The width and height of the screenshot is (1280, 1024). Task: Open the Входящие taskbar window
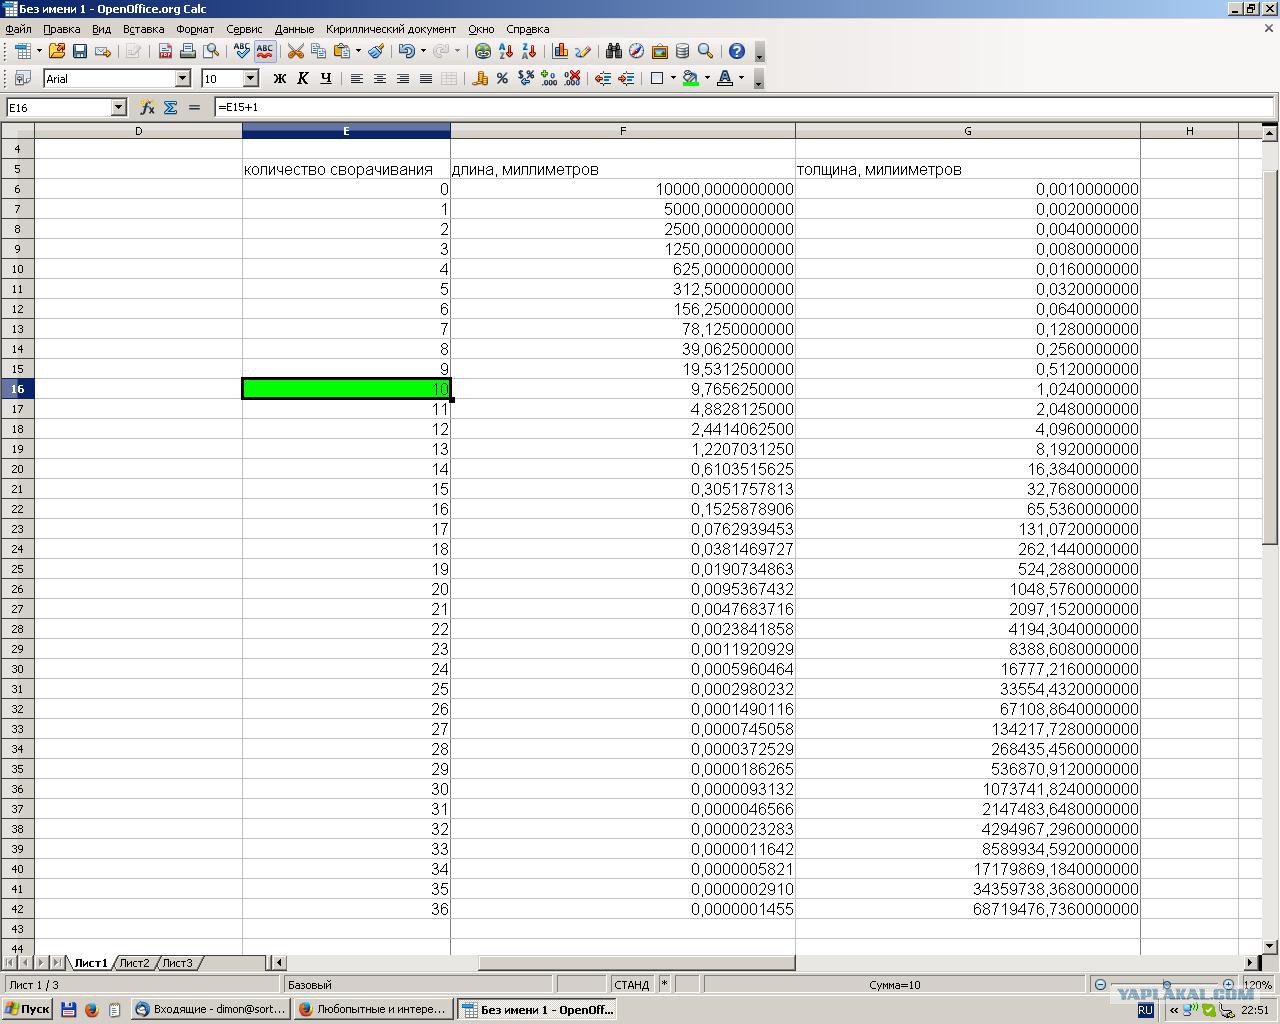[x=211, y=1009]
